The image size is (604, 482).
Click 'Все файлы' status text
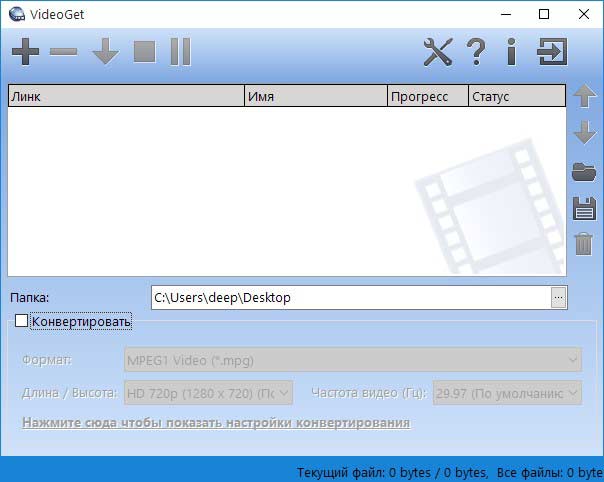click(529, 472)
